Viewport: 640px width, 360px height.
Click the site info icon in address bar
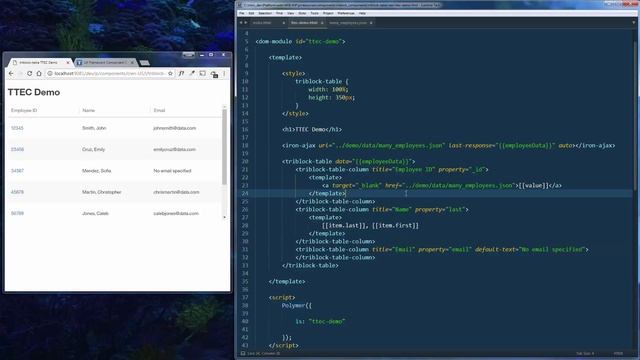coord(50,73)
